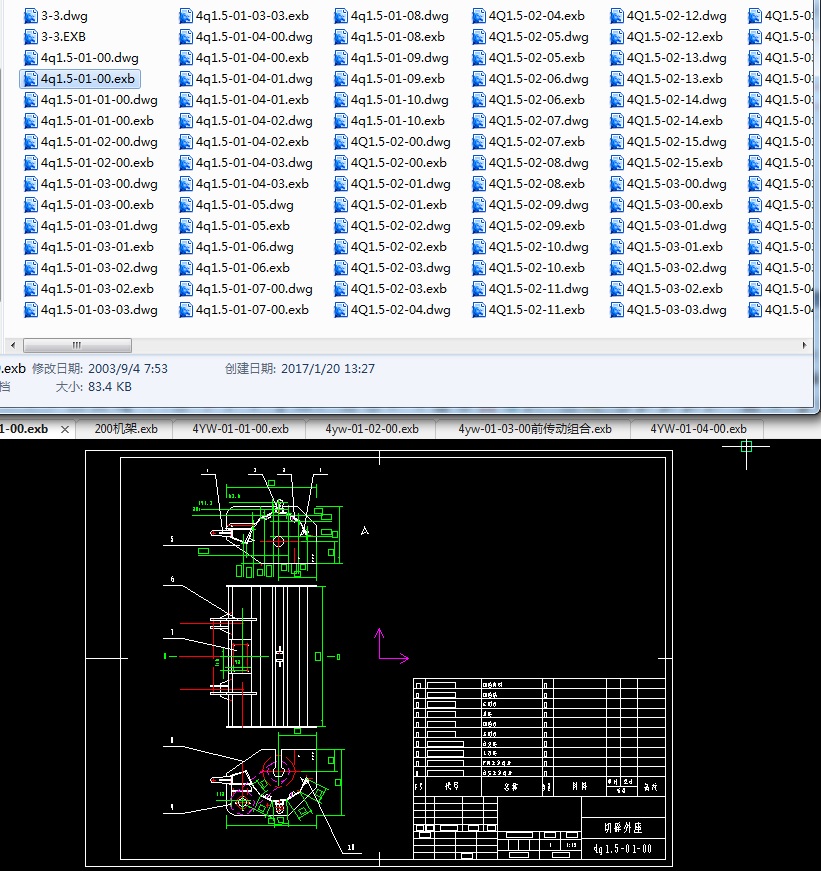The width and height of the screenshot is (821, 871).
Task: Click the 4Q1.5-02-04.exb file icon
Action: [477, 16]
